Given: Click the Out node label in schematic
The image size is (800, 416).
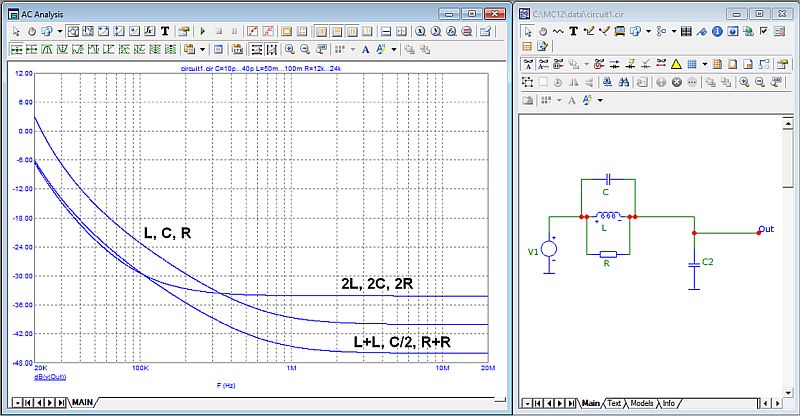Looking at the screenshot, I should tap(767, 229).
